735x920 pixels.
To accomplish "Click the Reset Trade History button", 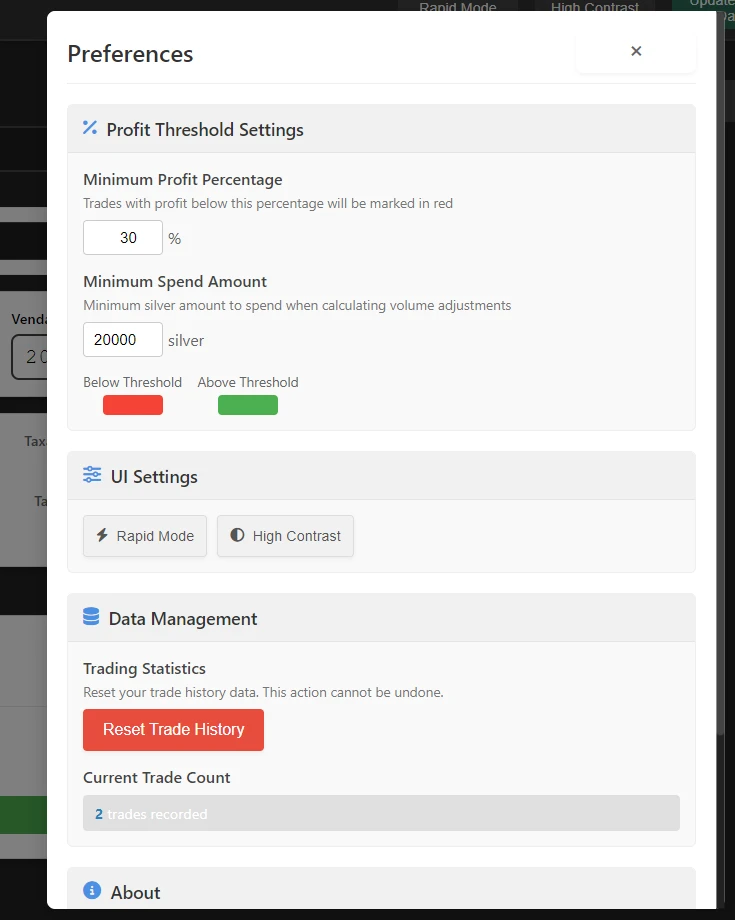I will [x=173, y=730].
